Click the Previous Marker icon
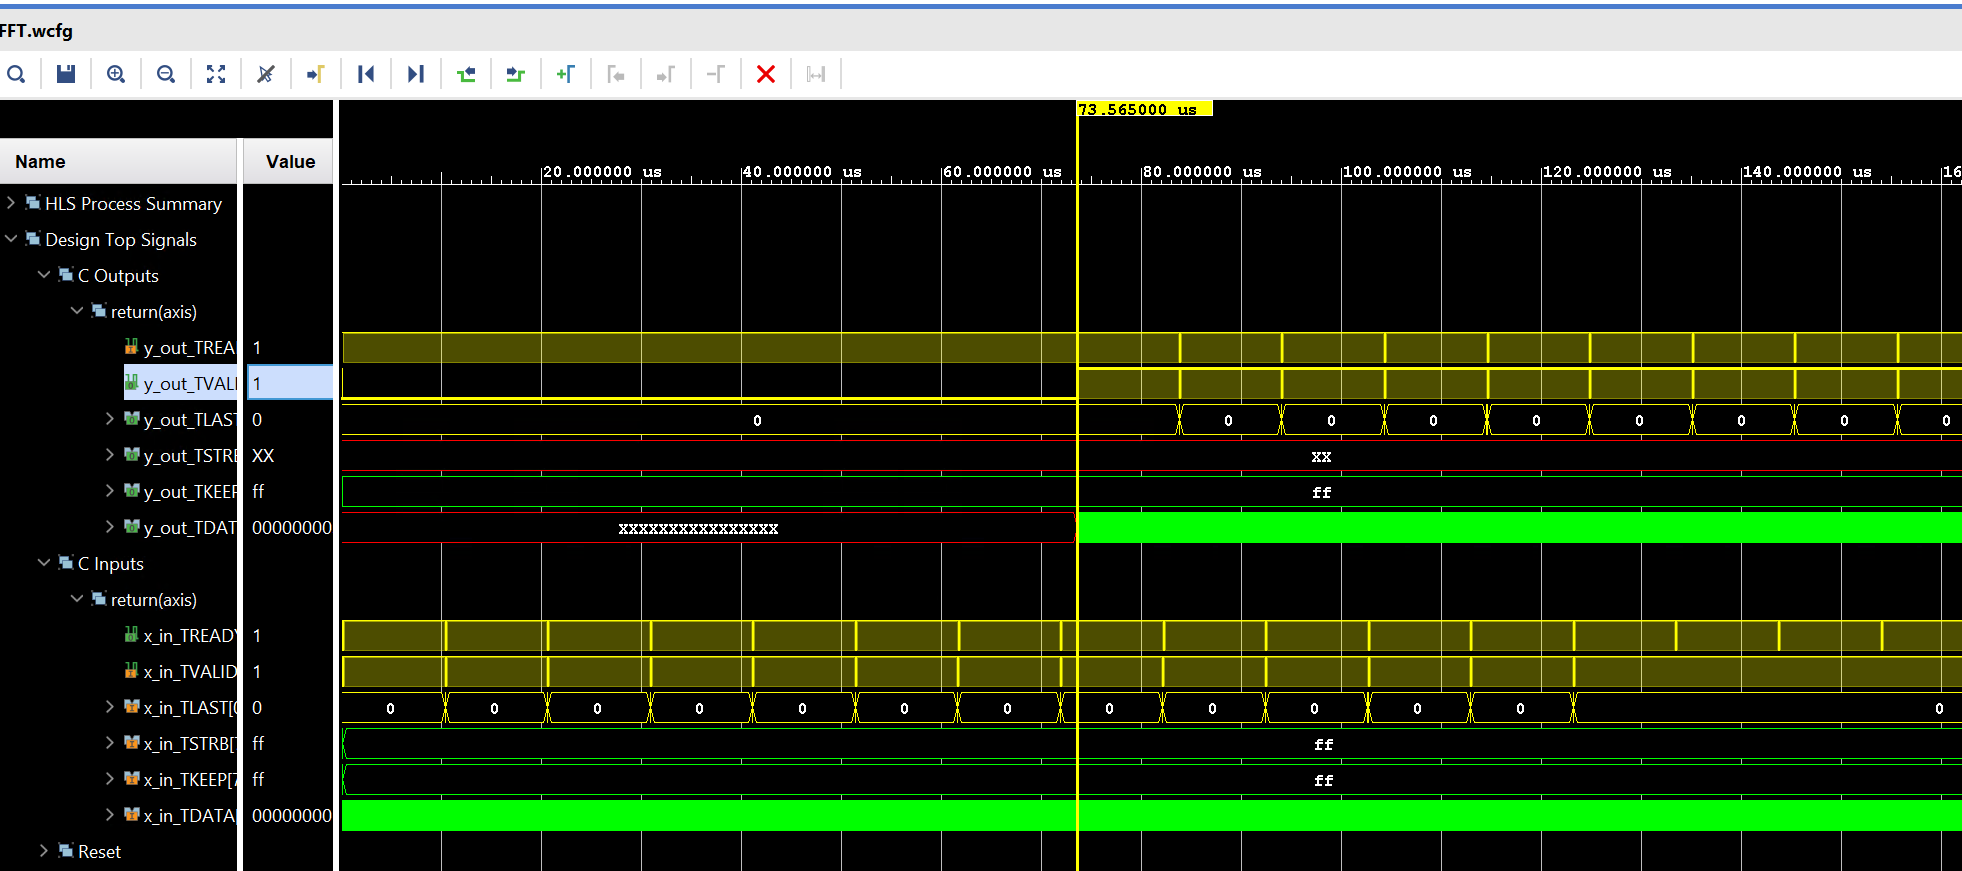The height and width of the screenshot is (871, 1962). 616,74
